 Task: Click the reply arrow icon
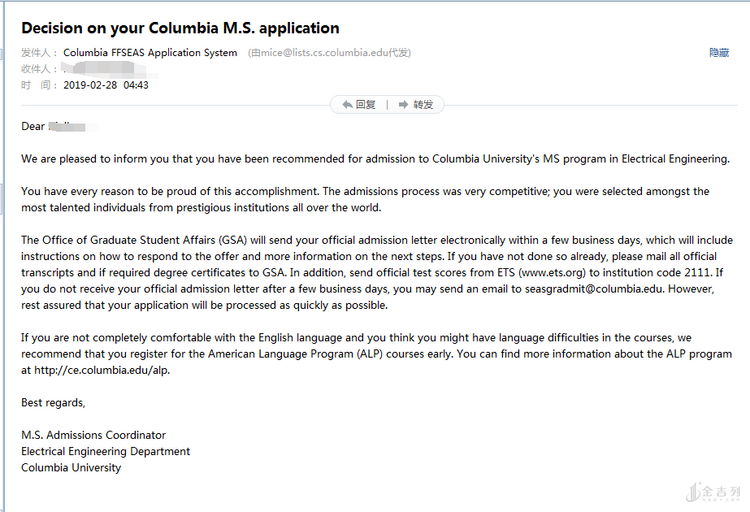tap(347, 105)
